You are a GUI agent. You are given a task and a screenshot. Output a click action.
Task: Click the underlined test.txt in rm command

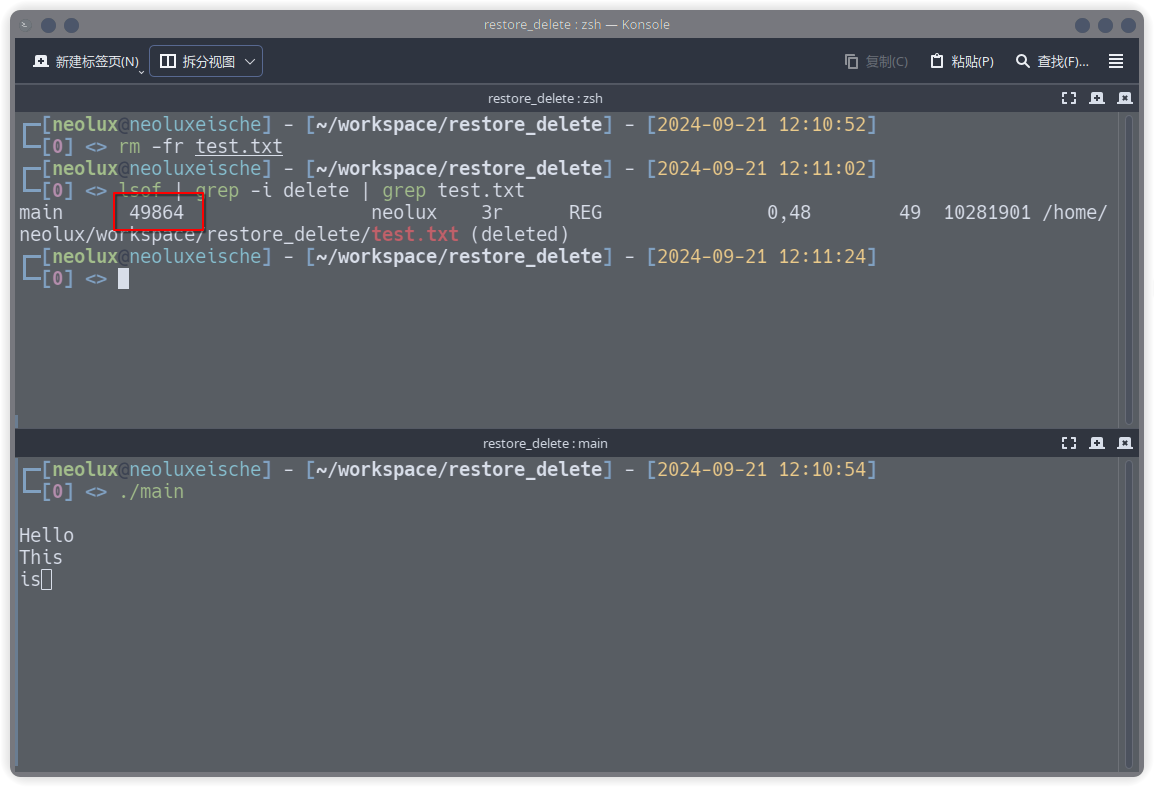pyautogui.click(x=238, y=147)
